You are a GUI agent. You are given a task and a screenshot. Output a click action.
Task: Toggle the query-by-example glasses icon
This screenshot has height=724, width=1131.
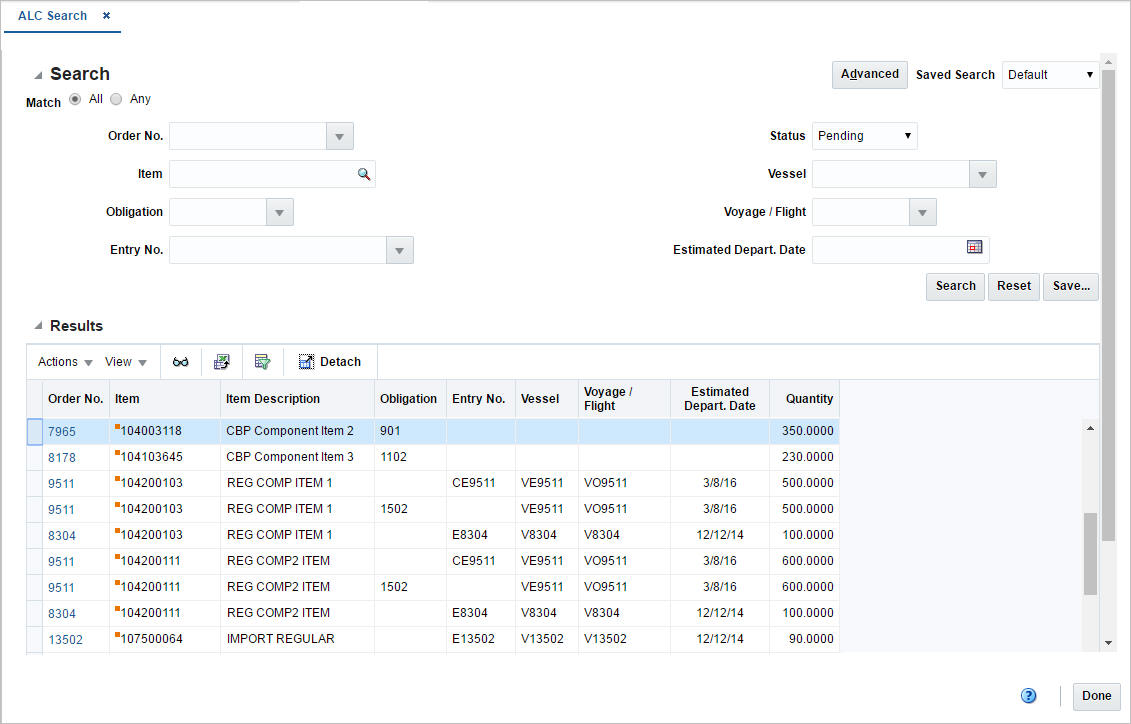(x=181, y=361)
